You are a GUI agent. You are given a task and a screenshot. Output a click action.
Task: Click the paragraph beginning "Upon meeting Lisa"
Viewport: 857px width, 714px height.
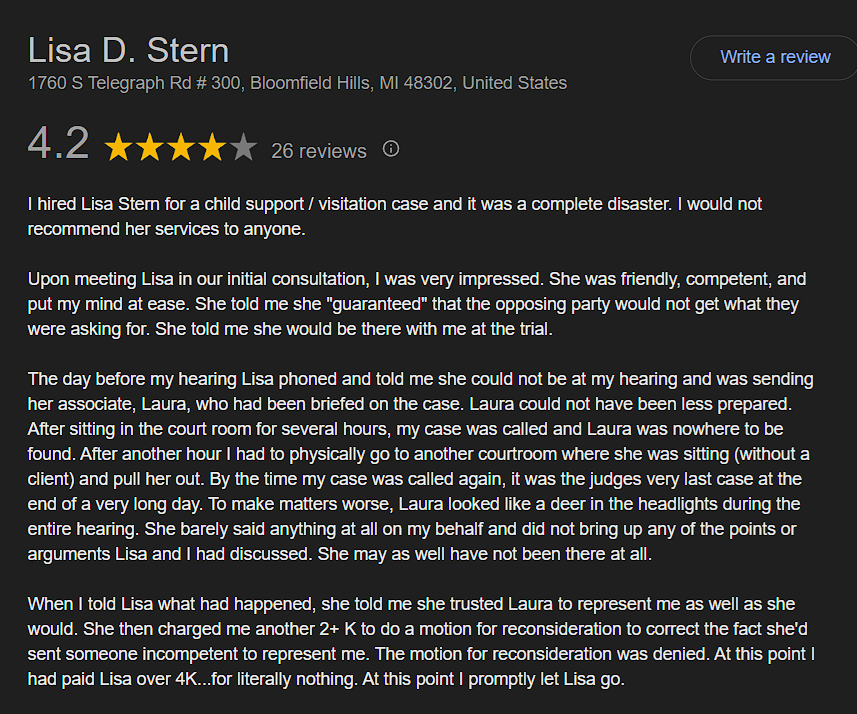pyautogui.click(x=416, y=303)
